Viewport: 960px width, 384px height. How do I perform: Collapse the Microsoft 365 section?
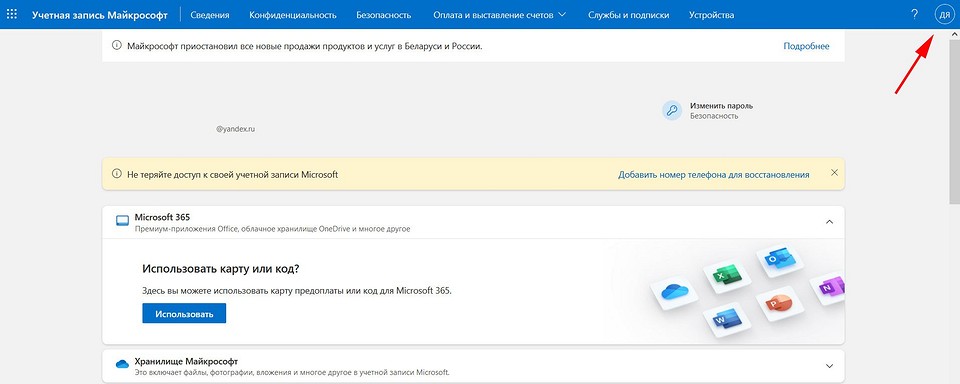[x=830, y=222]
